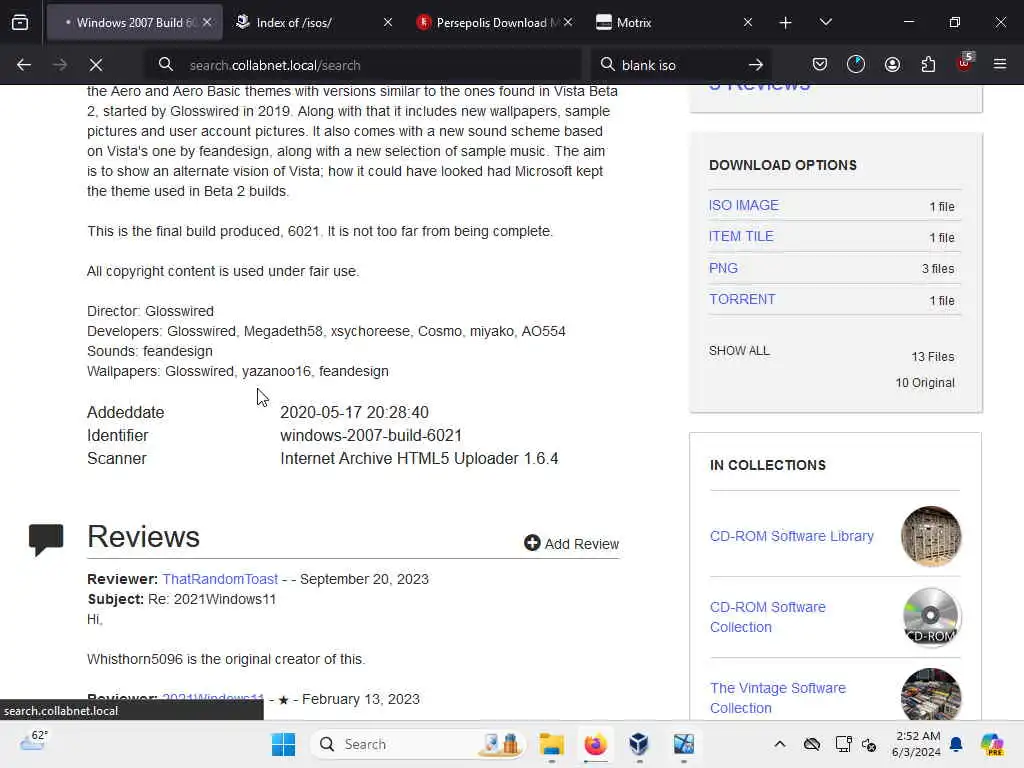Open CD-ROM Software Library collection link

coord(792,536)
